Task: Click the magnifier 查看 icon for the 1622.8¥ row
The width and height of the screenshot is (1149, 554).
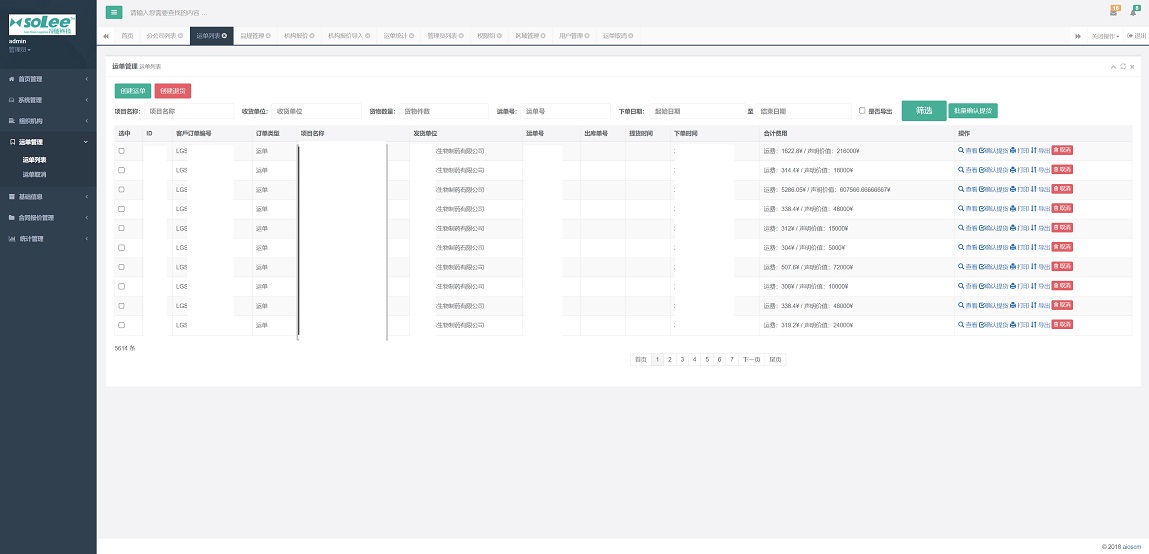Action: click(961, 150)
